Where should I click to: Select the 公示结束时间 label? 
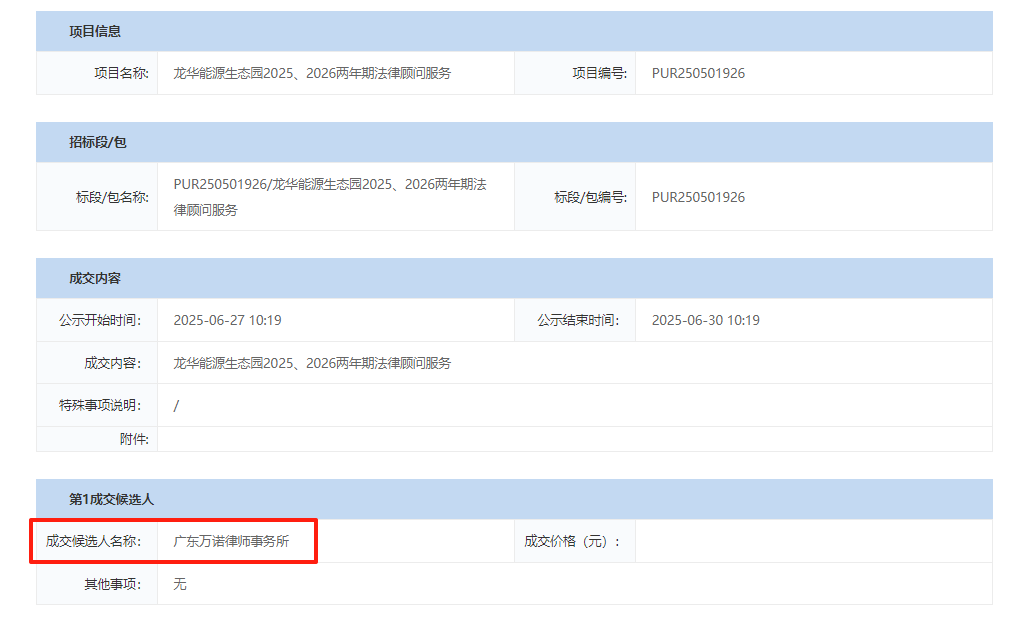click(x=578, y=320)
